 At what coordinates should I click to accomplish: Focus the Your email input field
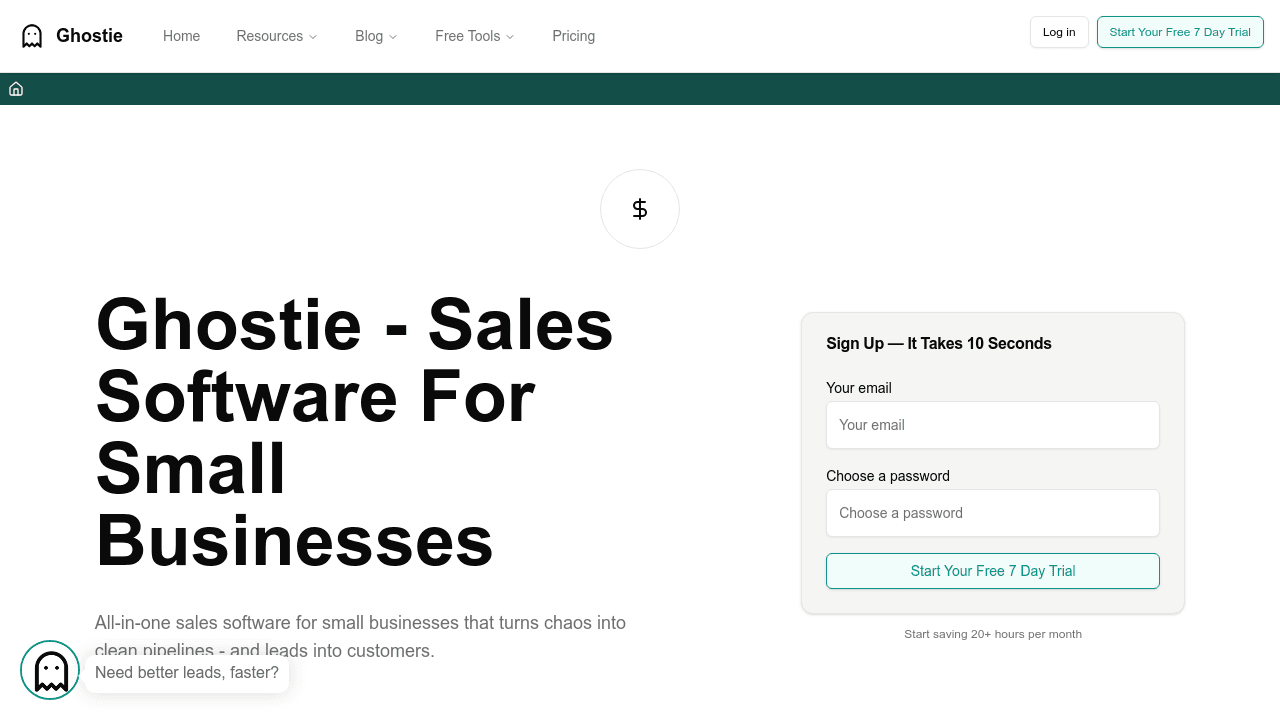tap(992, 425)
